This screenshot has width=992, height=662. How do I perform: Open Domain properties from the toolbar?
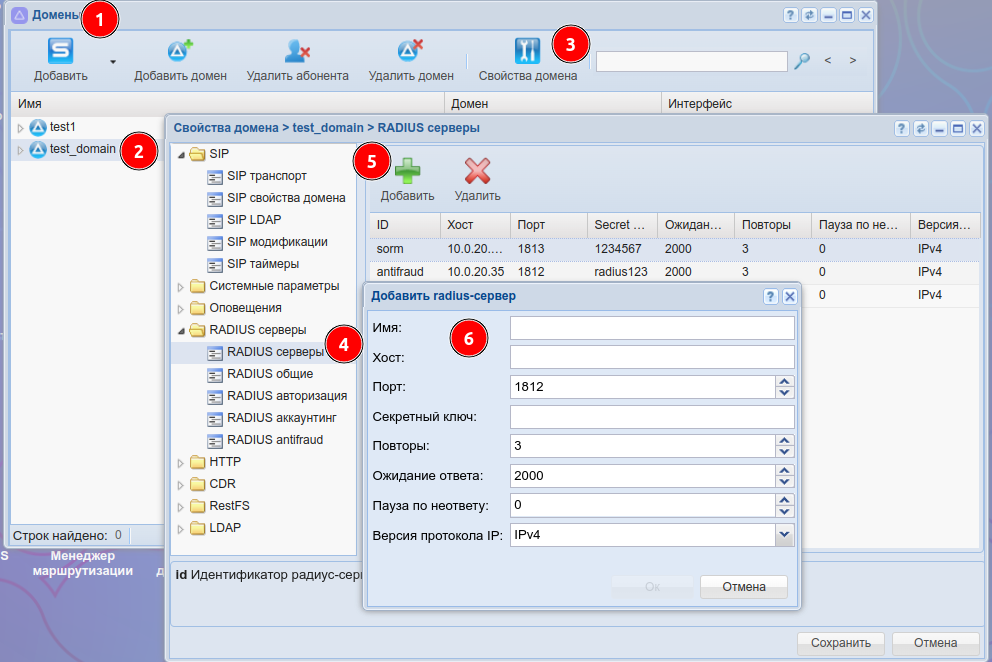pyautogui.click(x=527, y=52)
